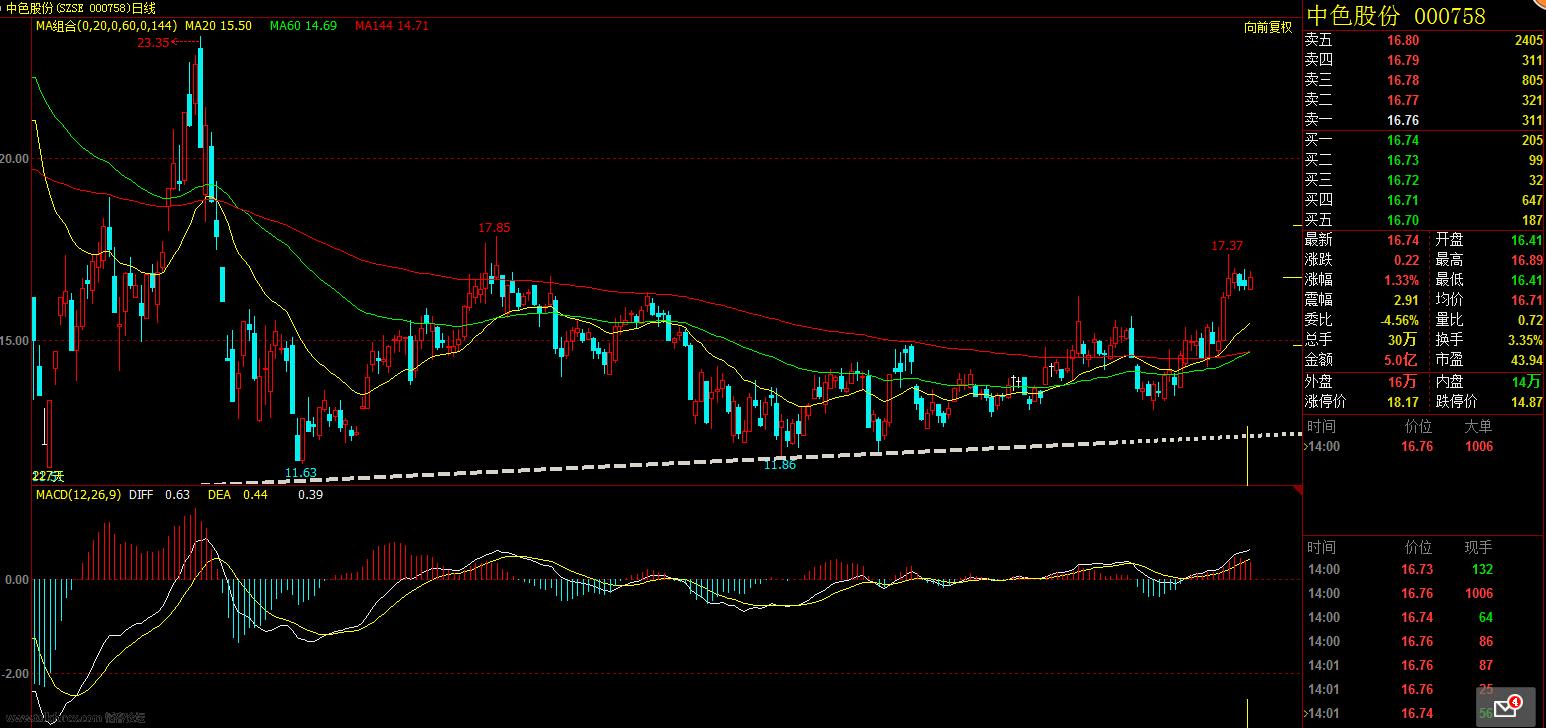The height and width of the screenshot is (728, 1546).
Task: Click the 大单 column header
Action: (1479, 426)
